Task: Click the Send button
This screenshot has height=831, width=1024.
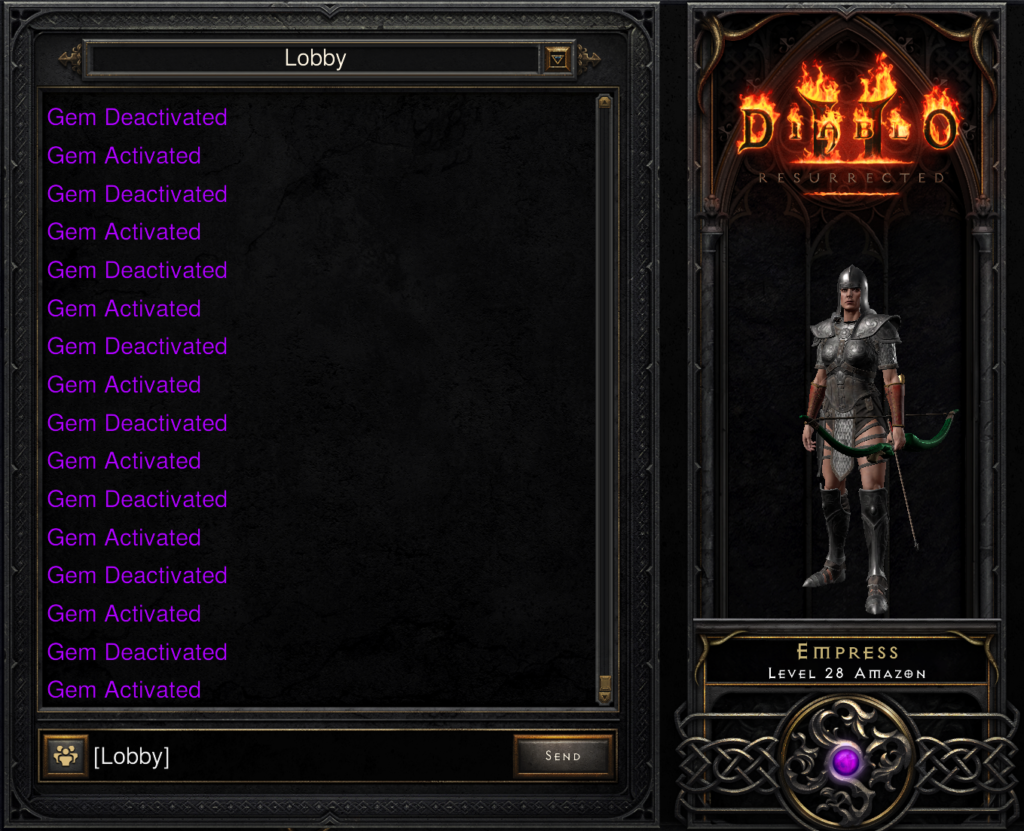Action: pos(563,756)
